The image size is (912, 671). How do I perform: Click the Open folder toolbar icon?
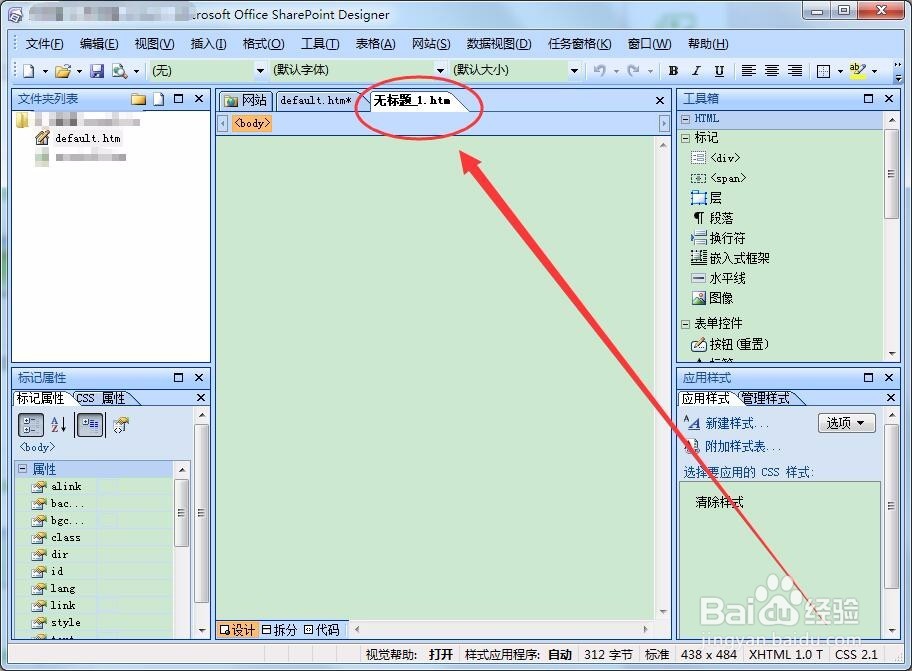point(62,71)
